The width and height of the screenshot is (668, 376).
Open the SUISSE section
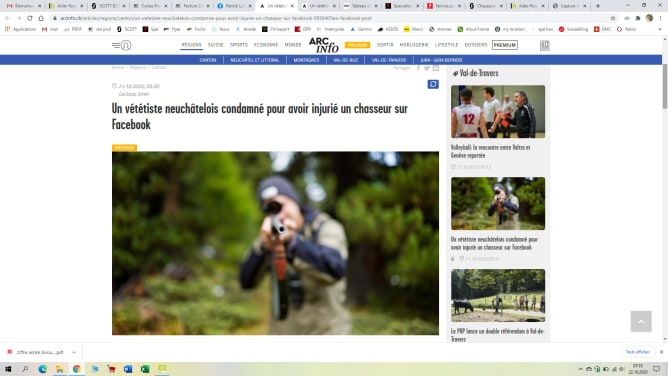pos(216,45)
